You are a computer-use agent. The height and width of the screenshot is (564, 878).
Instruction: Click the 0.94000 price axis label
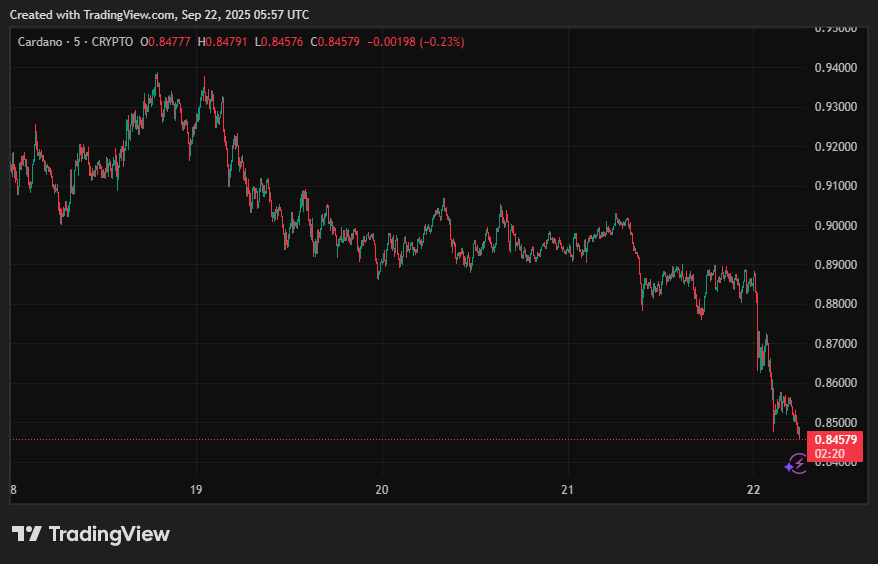[x=835, y=68]
